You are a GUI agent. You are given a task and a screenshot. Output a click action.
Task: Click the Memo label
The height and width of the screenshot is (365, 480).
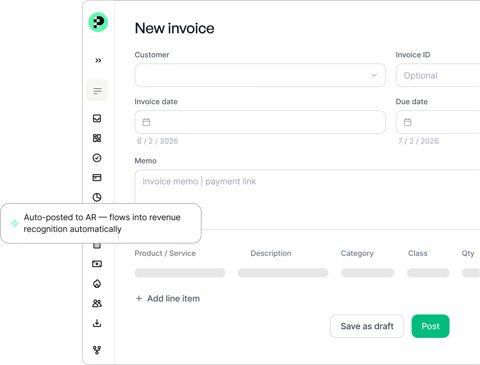[145, 161]
